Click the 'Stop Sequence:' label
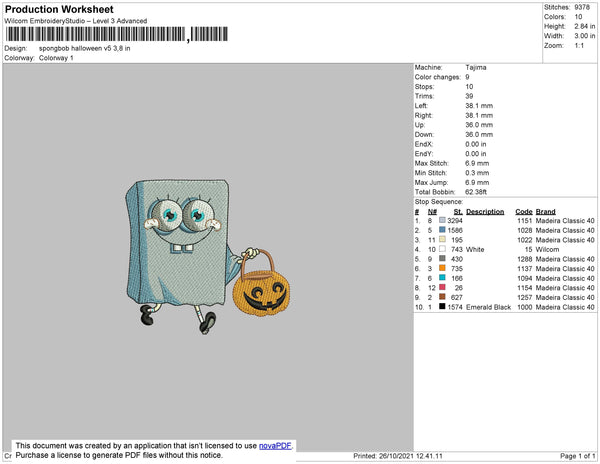The image size is (600, 464). point(439,202)
